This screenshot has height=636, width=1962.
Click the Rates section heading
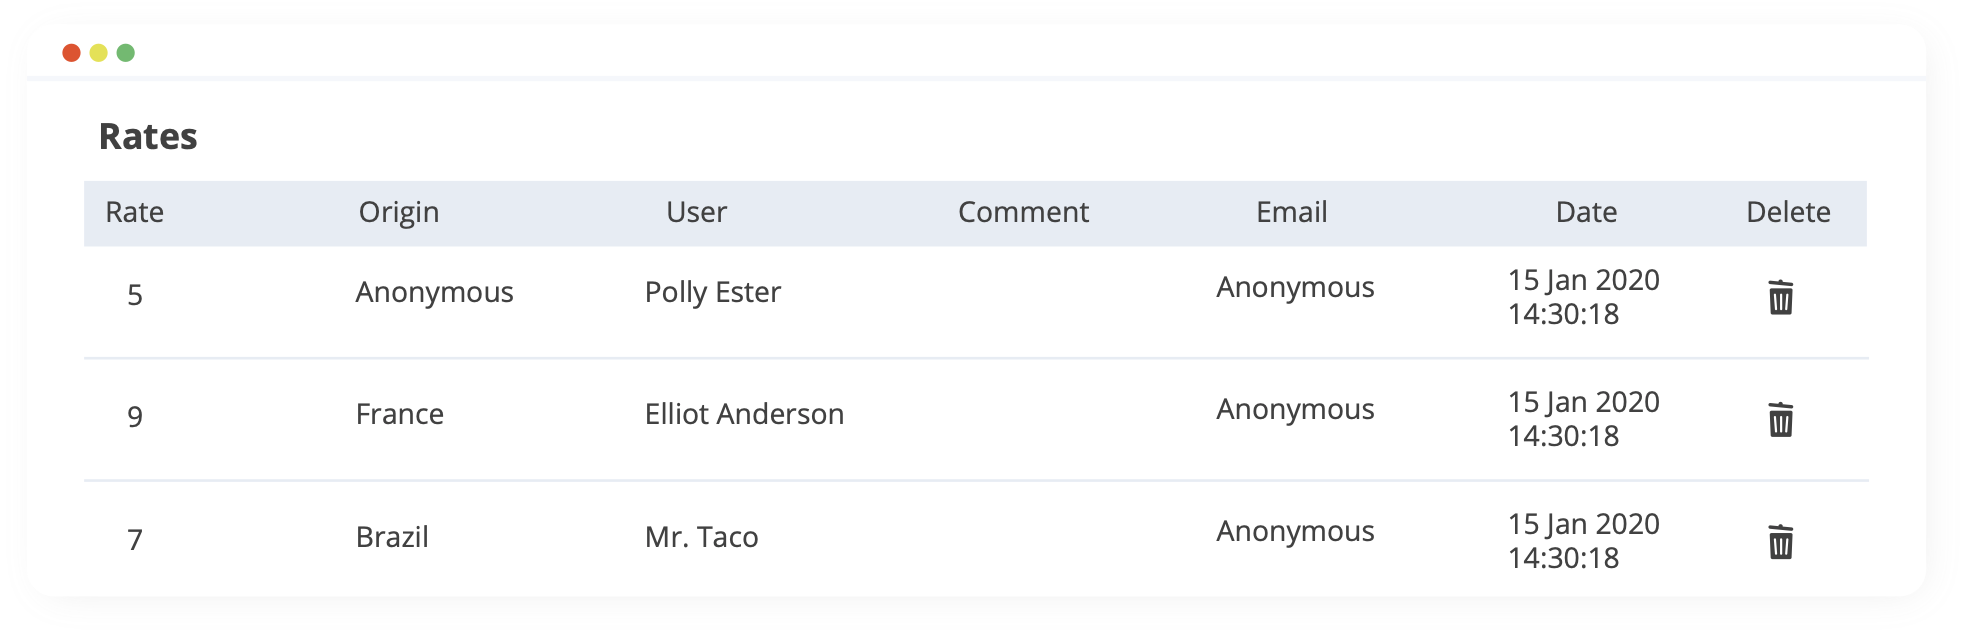click(x=148, y=136)
